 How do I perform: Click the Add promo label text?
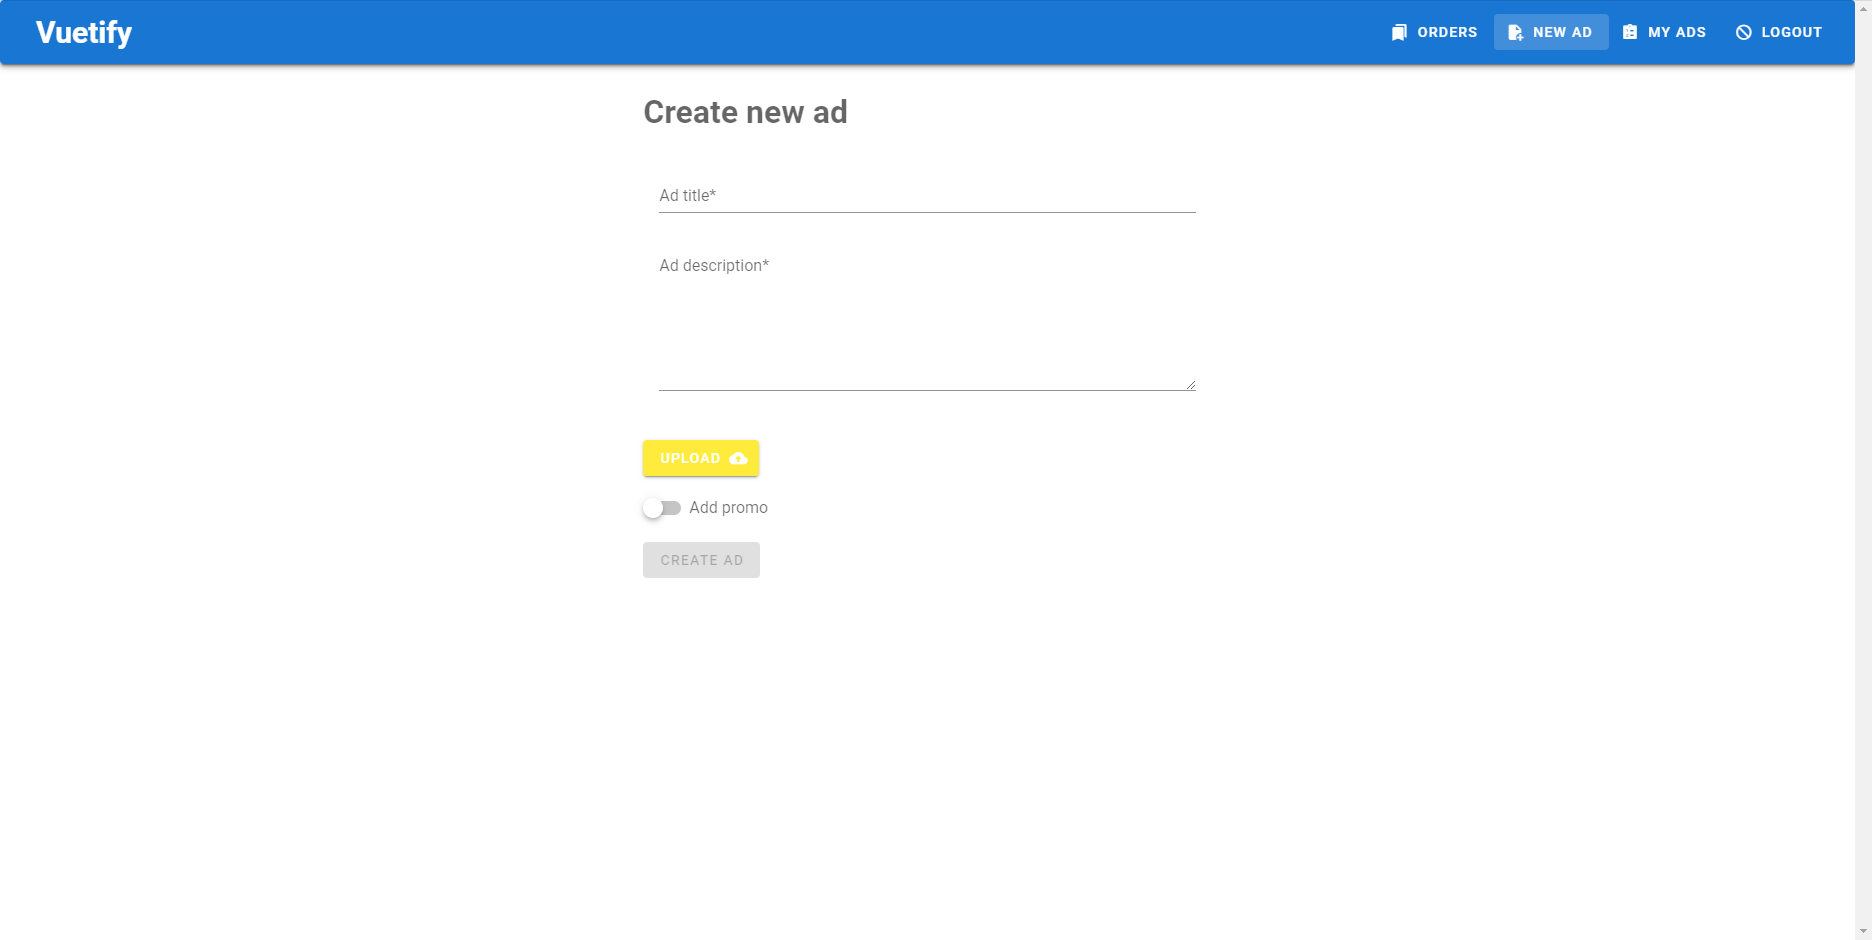(728, 508)
